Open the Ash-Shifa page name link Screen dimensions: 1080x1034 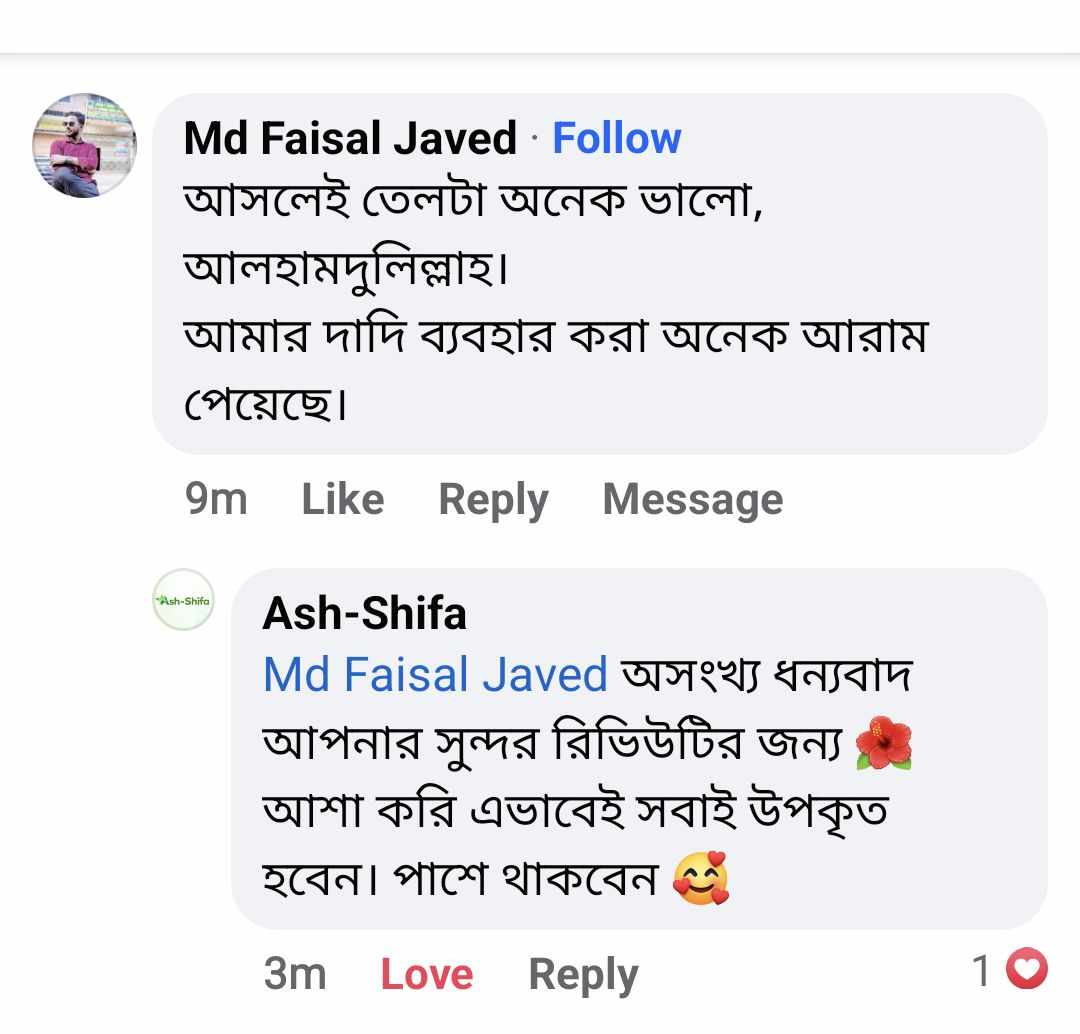point(364,613)
